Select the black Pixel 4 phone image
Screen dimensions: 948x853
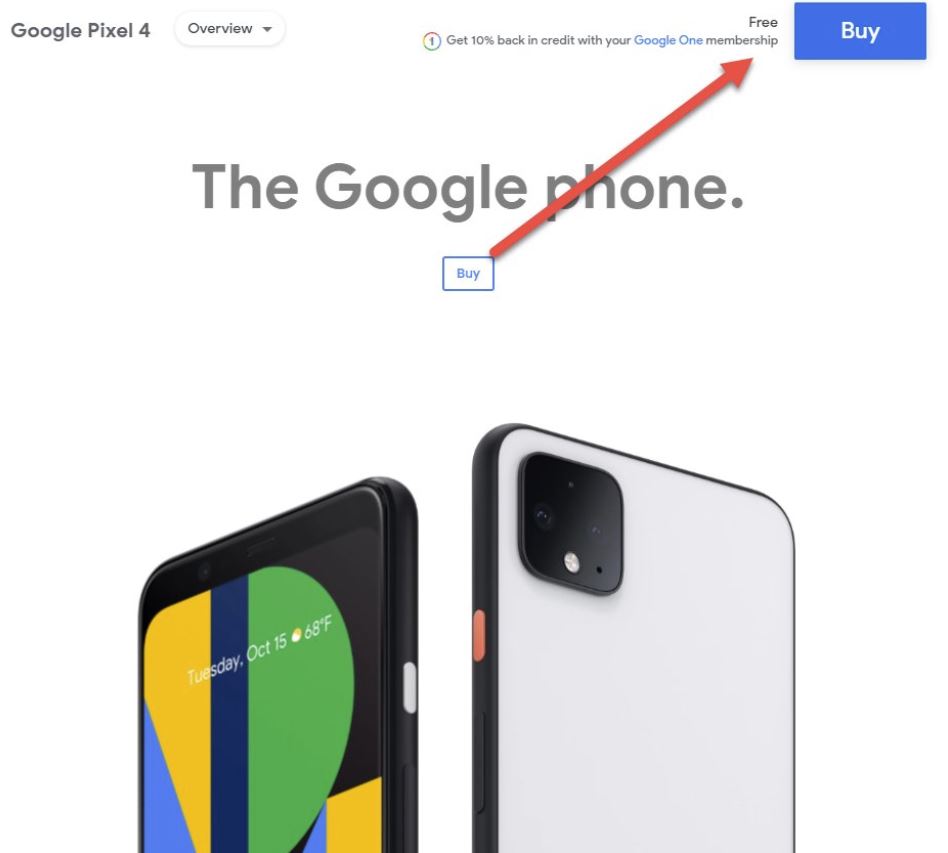pyautogui.click(x=278, y=665)
